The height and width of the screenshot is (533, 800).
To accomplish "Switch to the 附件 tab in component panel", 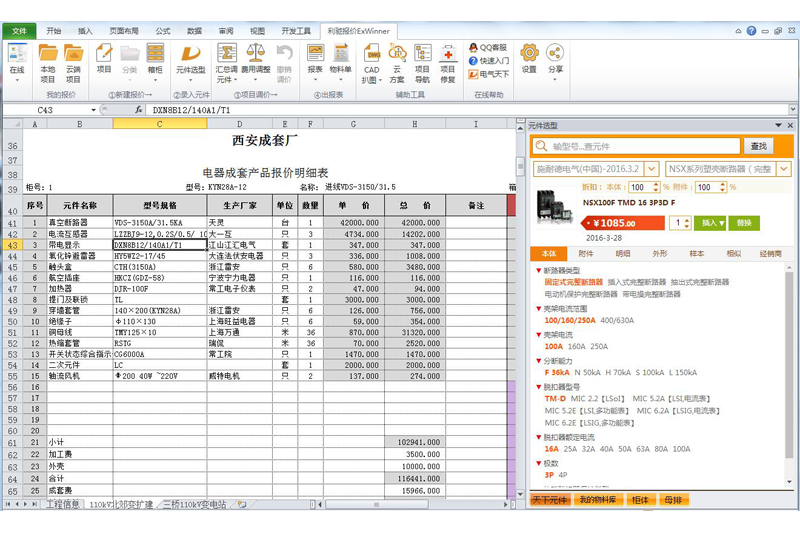I will click(x=586, y=254).
